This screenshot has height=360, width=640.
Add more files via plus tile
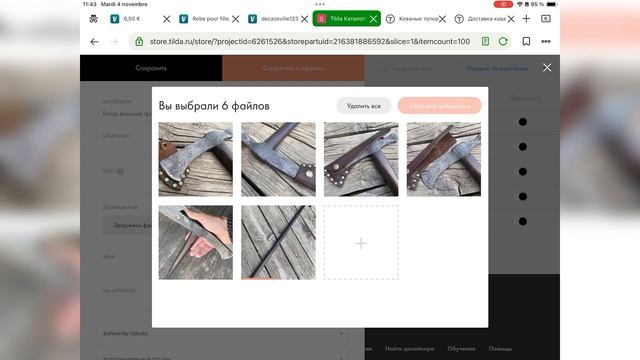click(361, 243)
